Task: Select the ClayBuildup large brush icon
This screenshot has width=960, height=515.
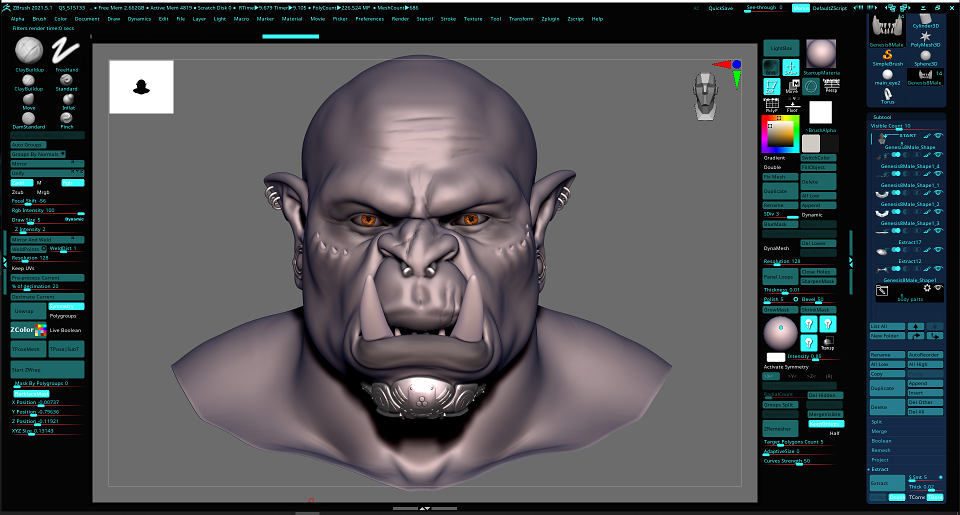Action: tap(29, 51)
